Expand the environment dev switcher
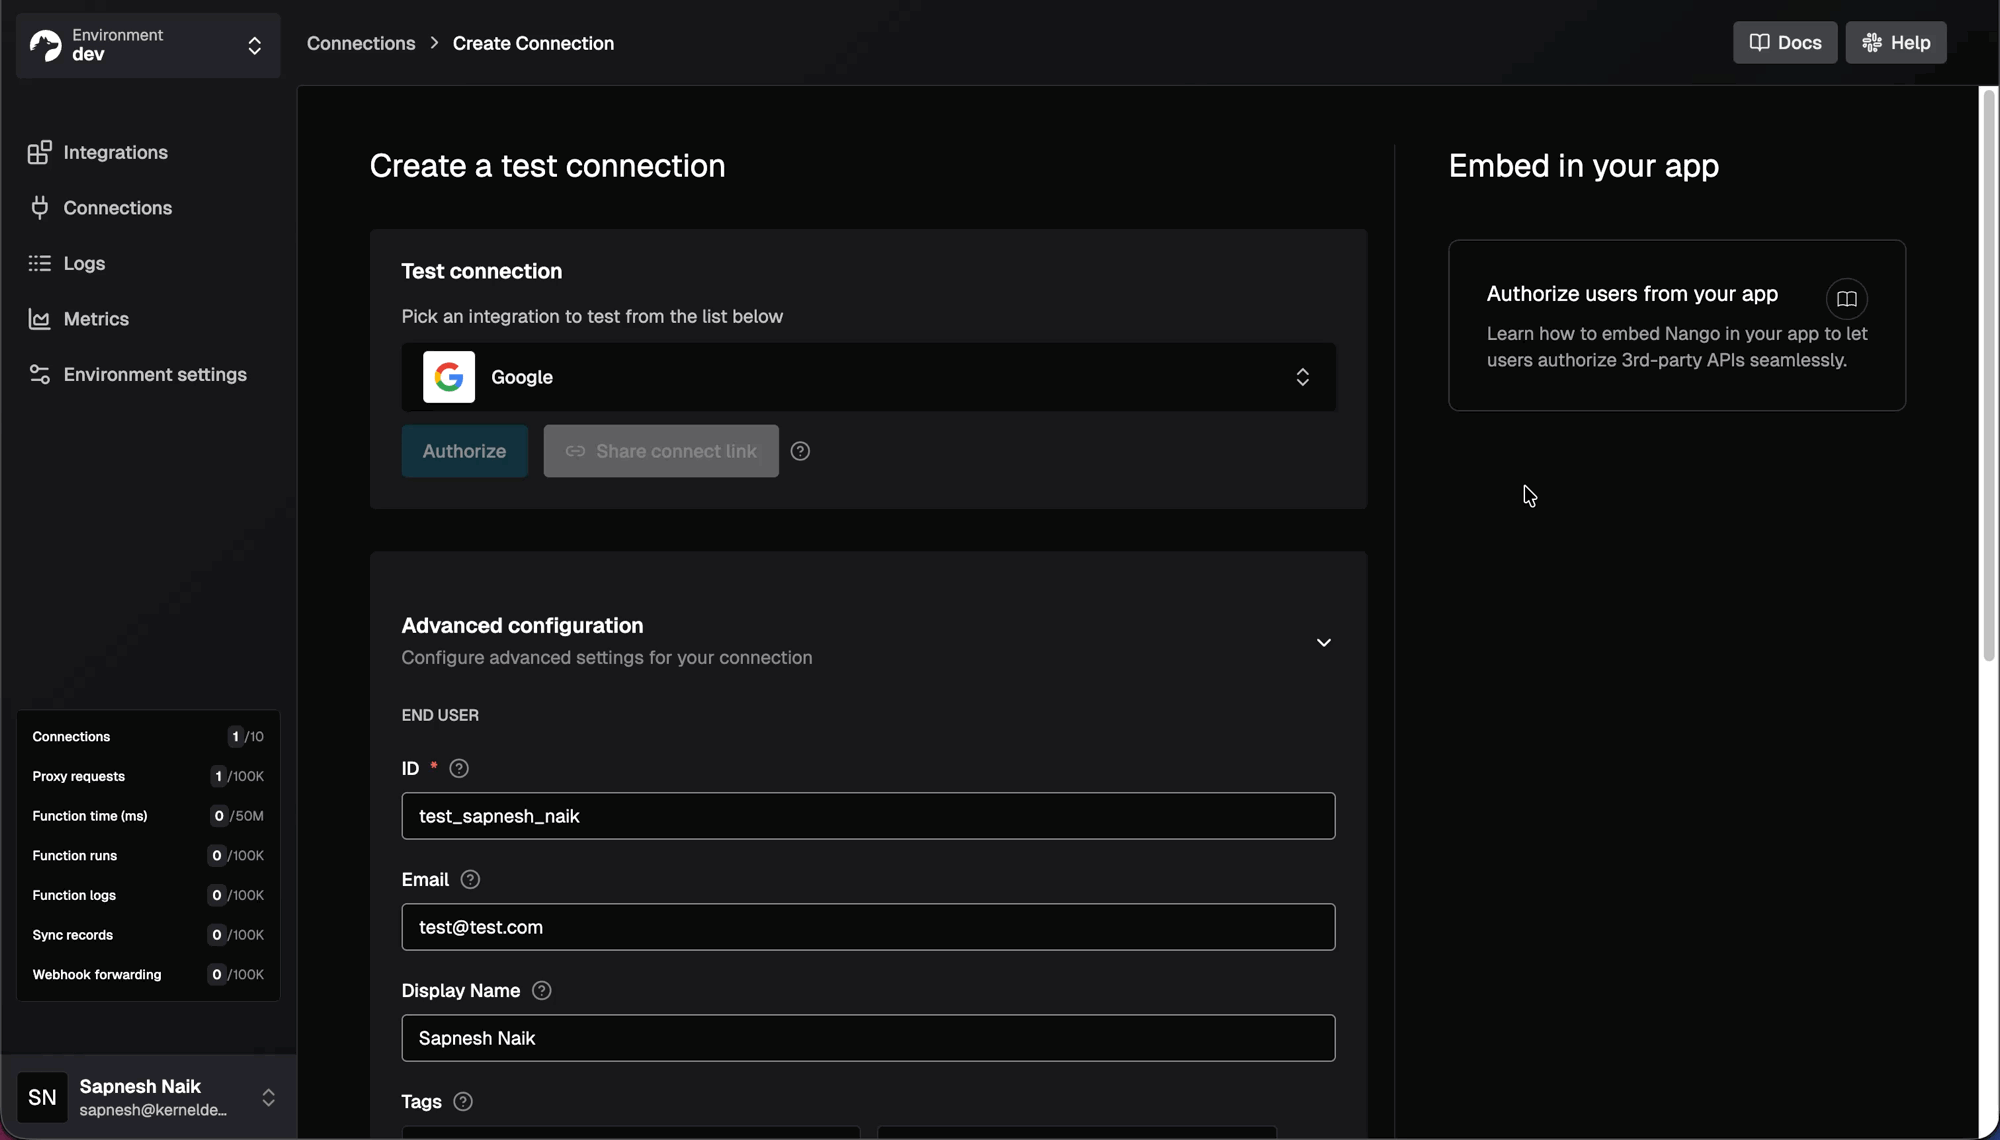This screenshot has width=2000, height=1140. click(x=256, y=45)
